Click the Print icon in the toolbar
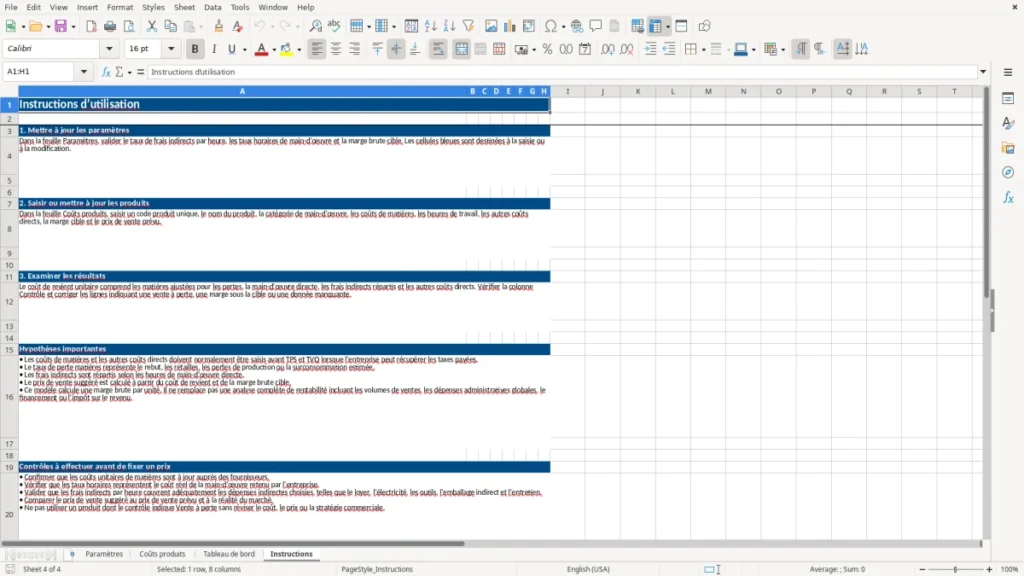The width and height of the screenshot is (1024, 576). click(x=110, y=26)
